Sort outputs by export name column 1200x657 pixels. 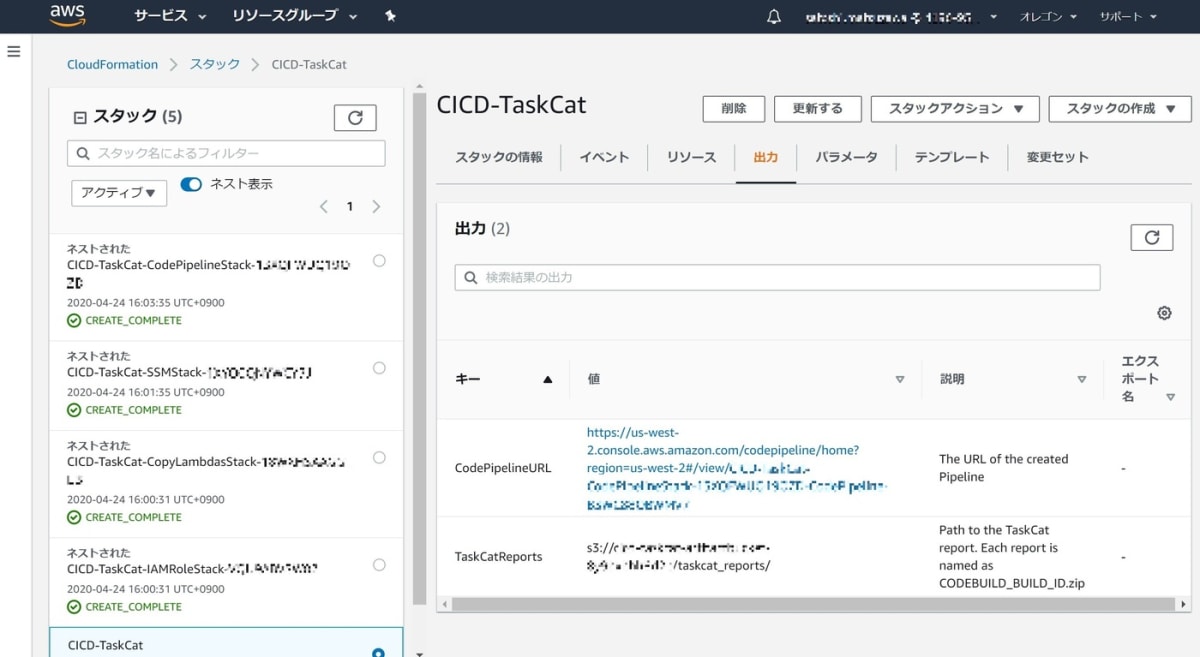(x=1171, y=397)
